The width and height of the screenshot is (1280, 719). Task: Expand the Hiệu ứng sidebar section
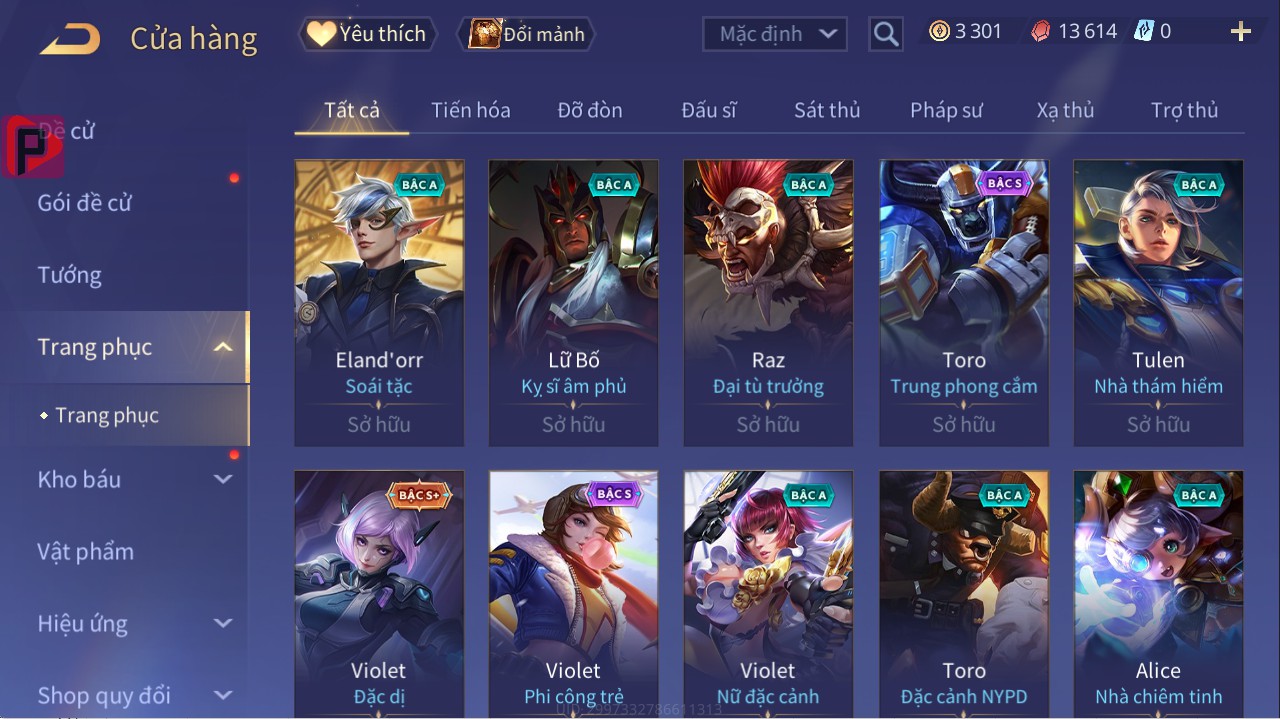coord(223,623)
